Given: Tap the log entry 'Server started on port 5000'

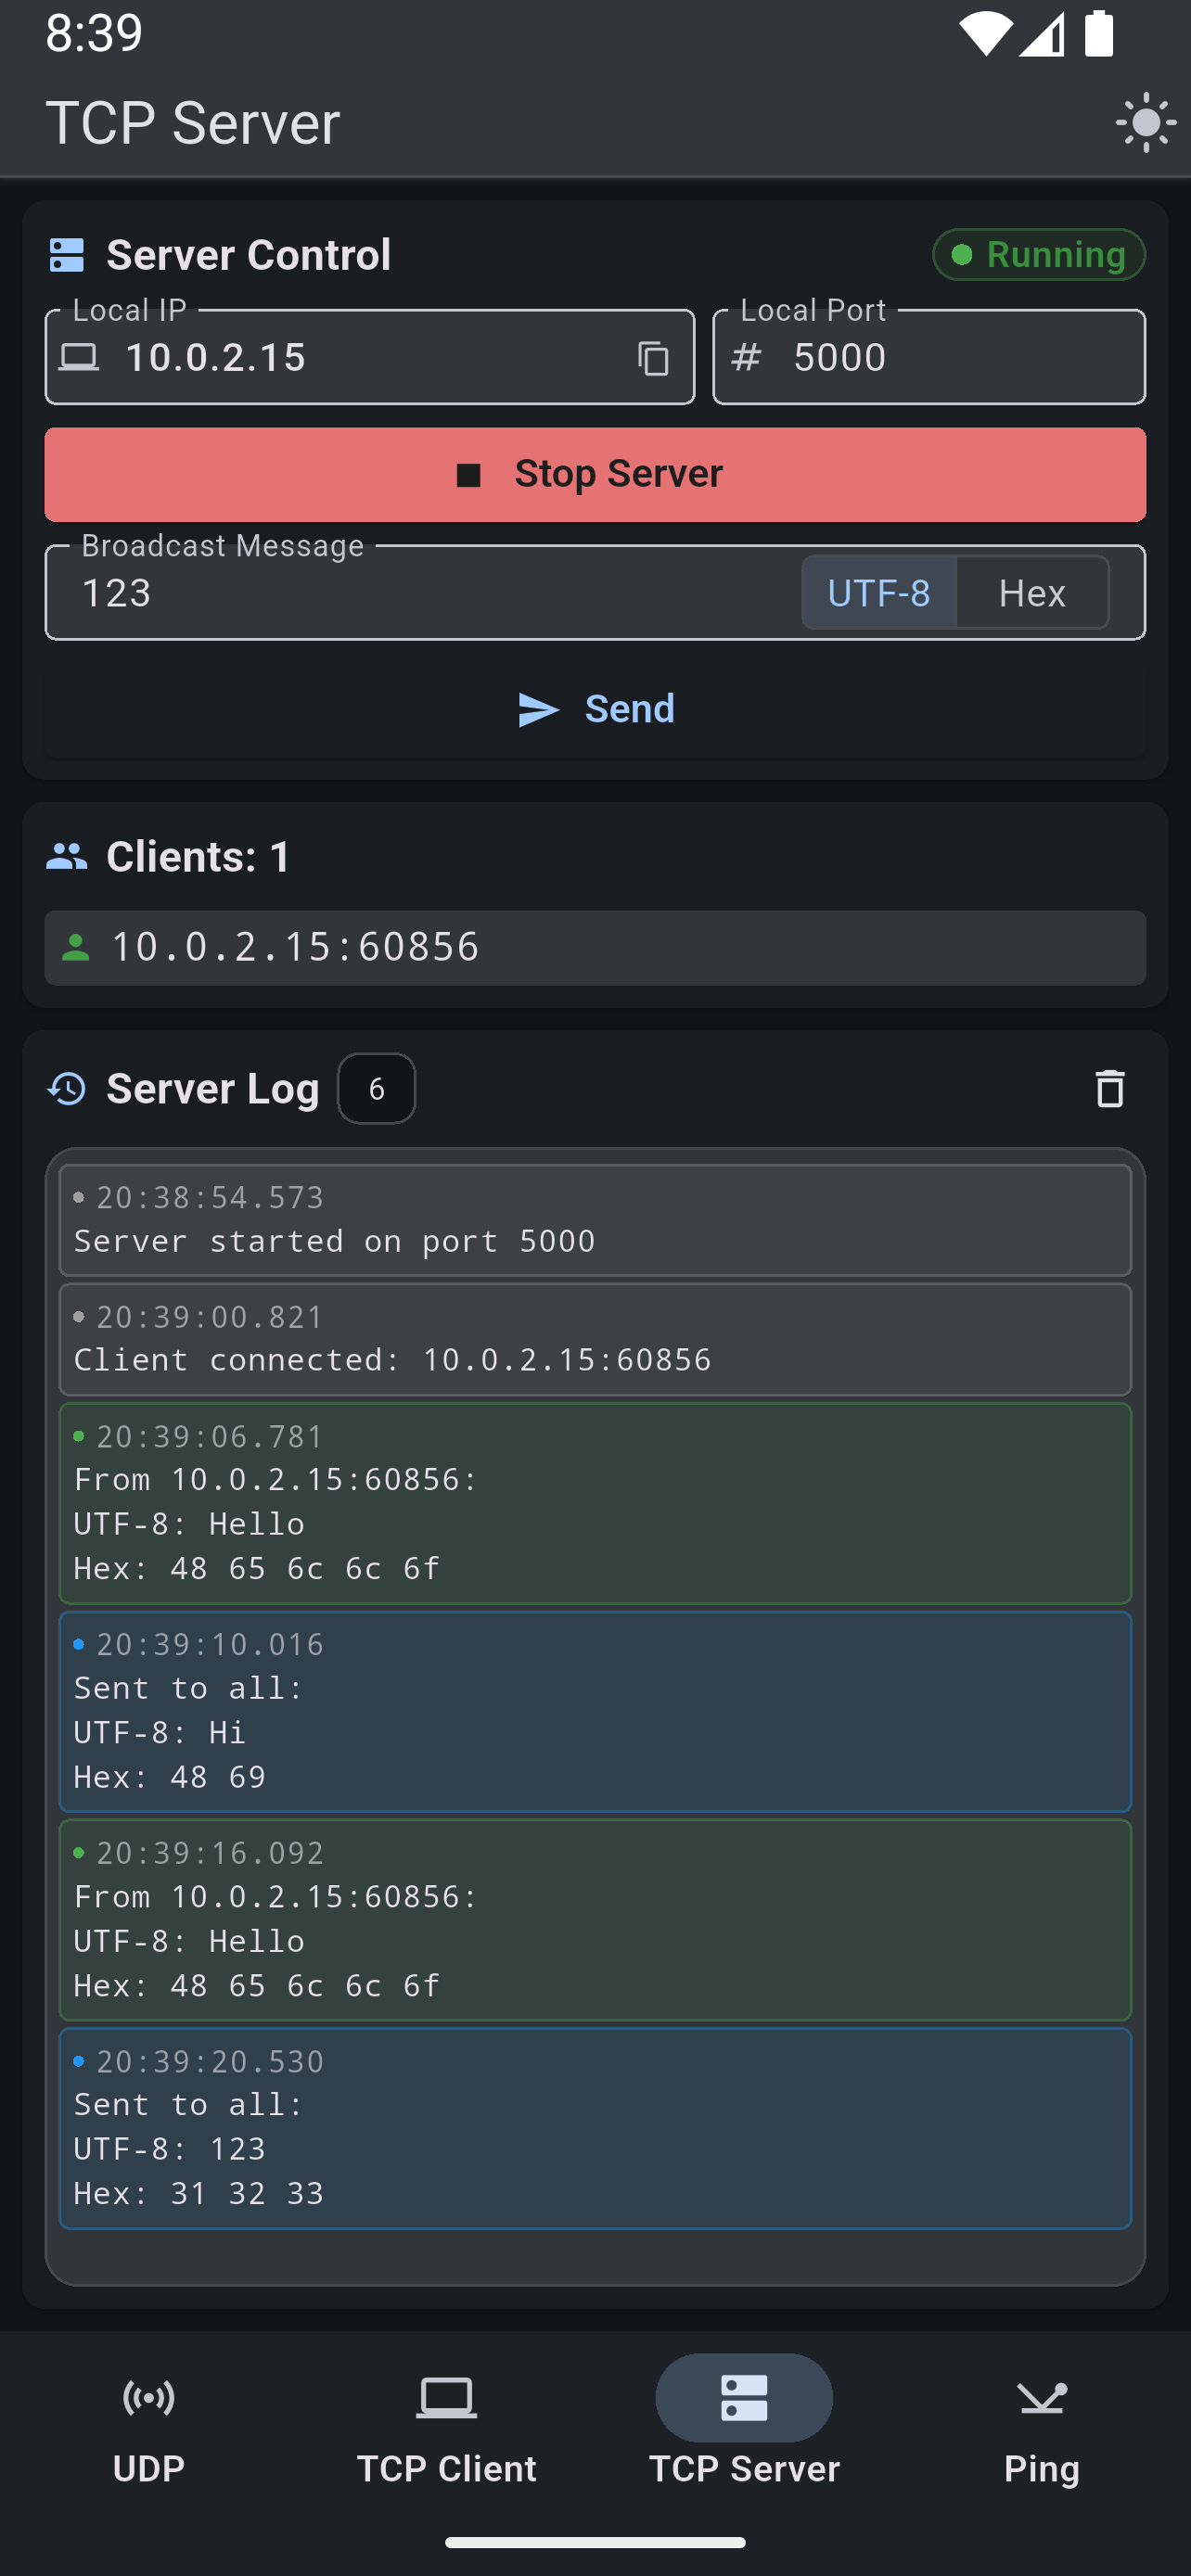Looking at the screenshot, I should (x=595, y=1220).
